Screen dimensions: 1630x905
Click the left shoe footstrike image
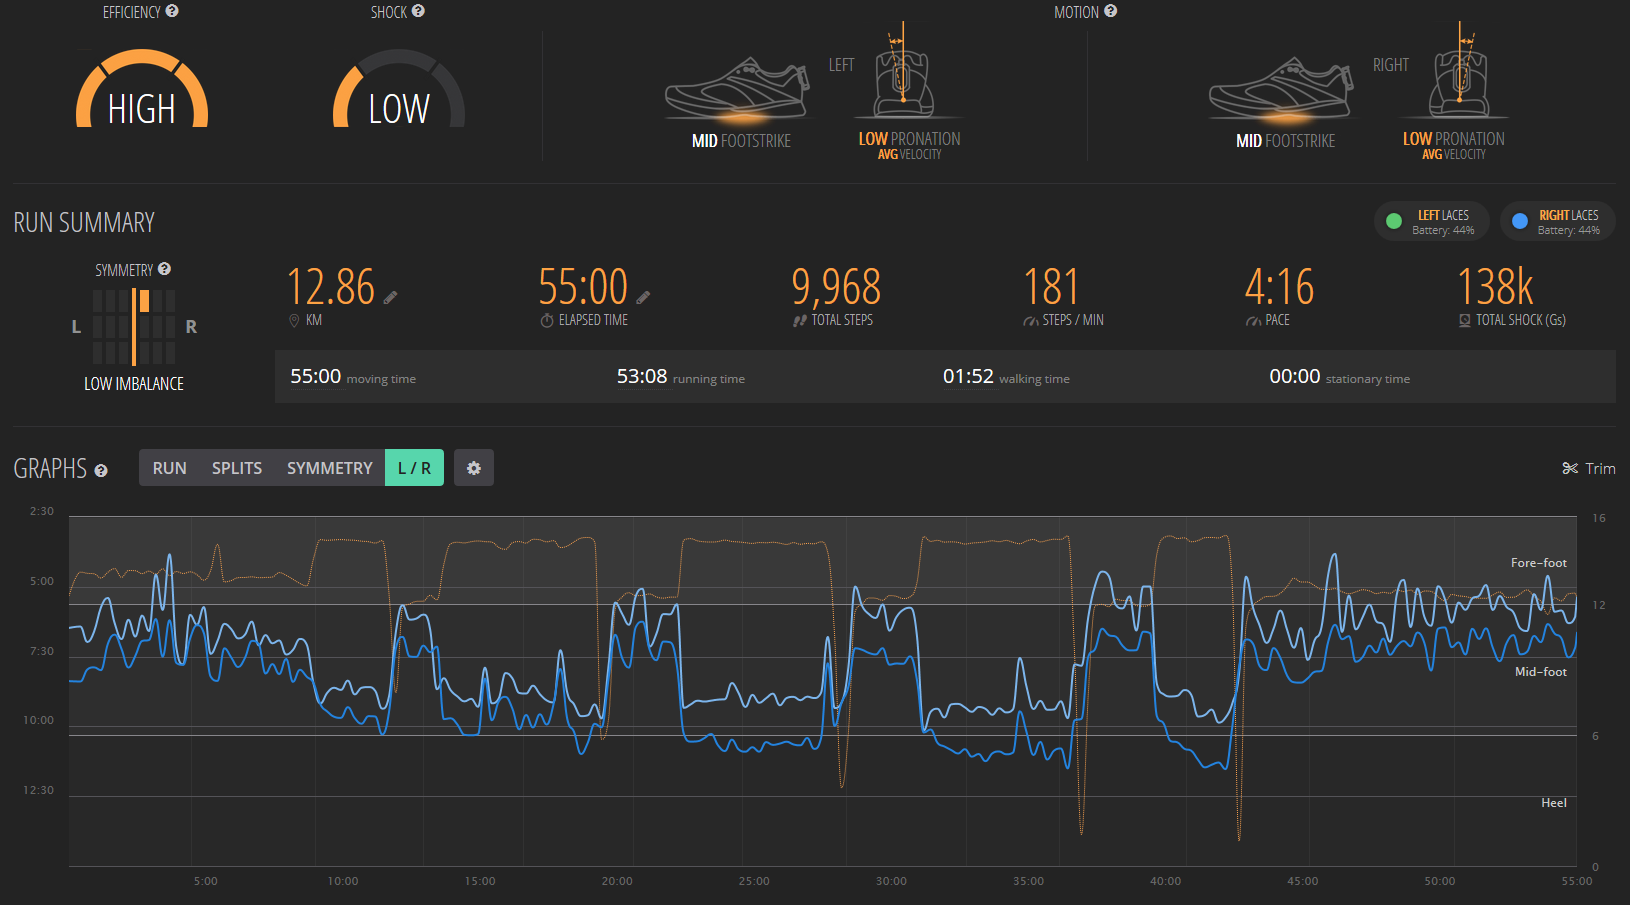tap(738, 90)
